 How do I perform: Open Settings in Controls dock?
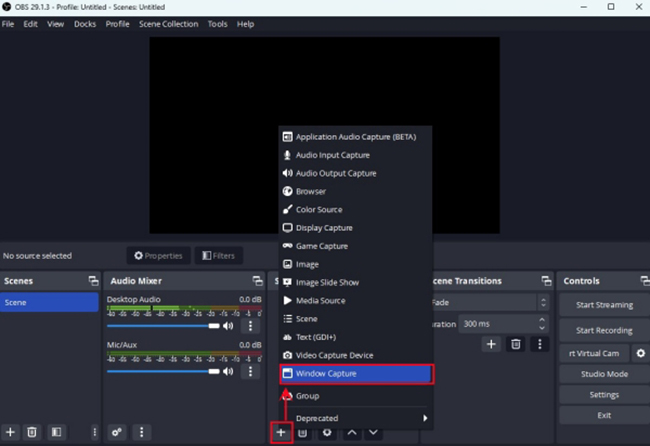[604, 395]
